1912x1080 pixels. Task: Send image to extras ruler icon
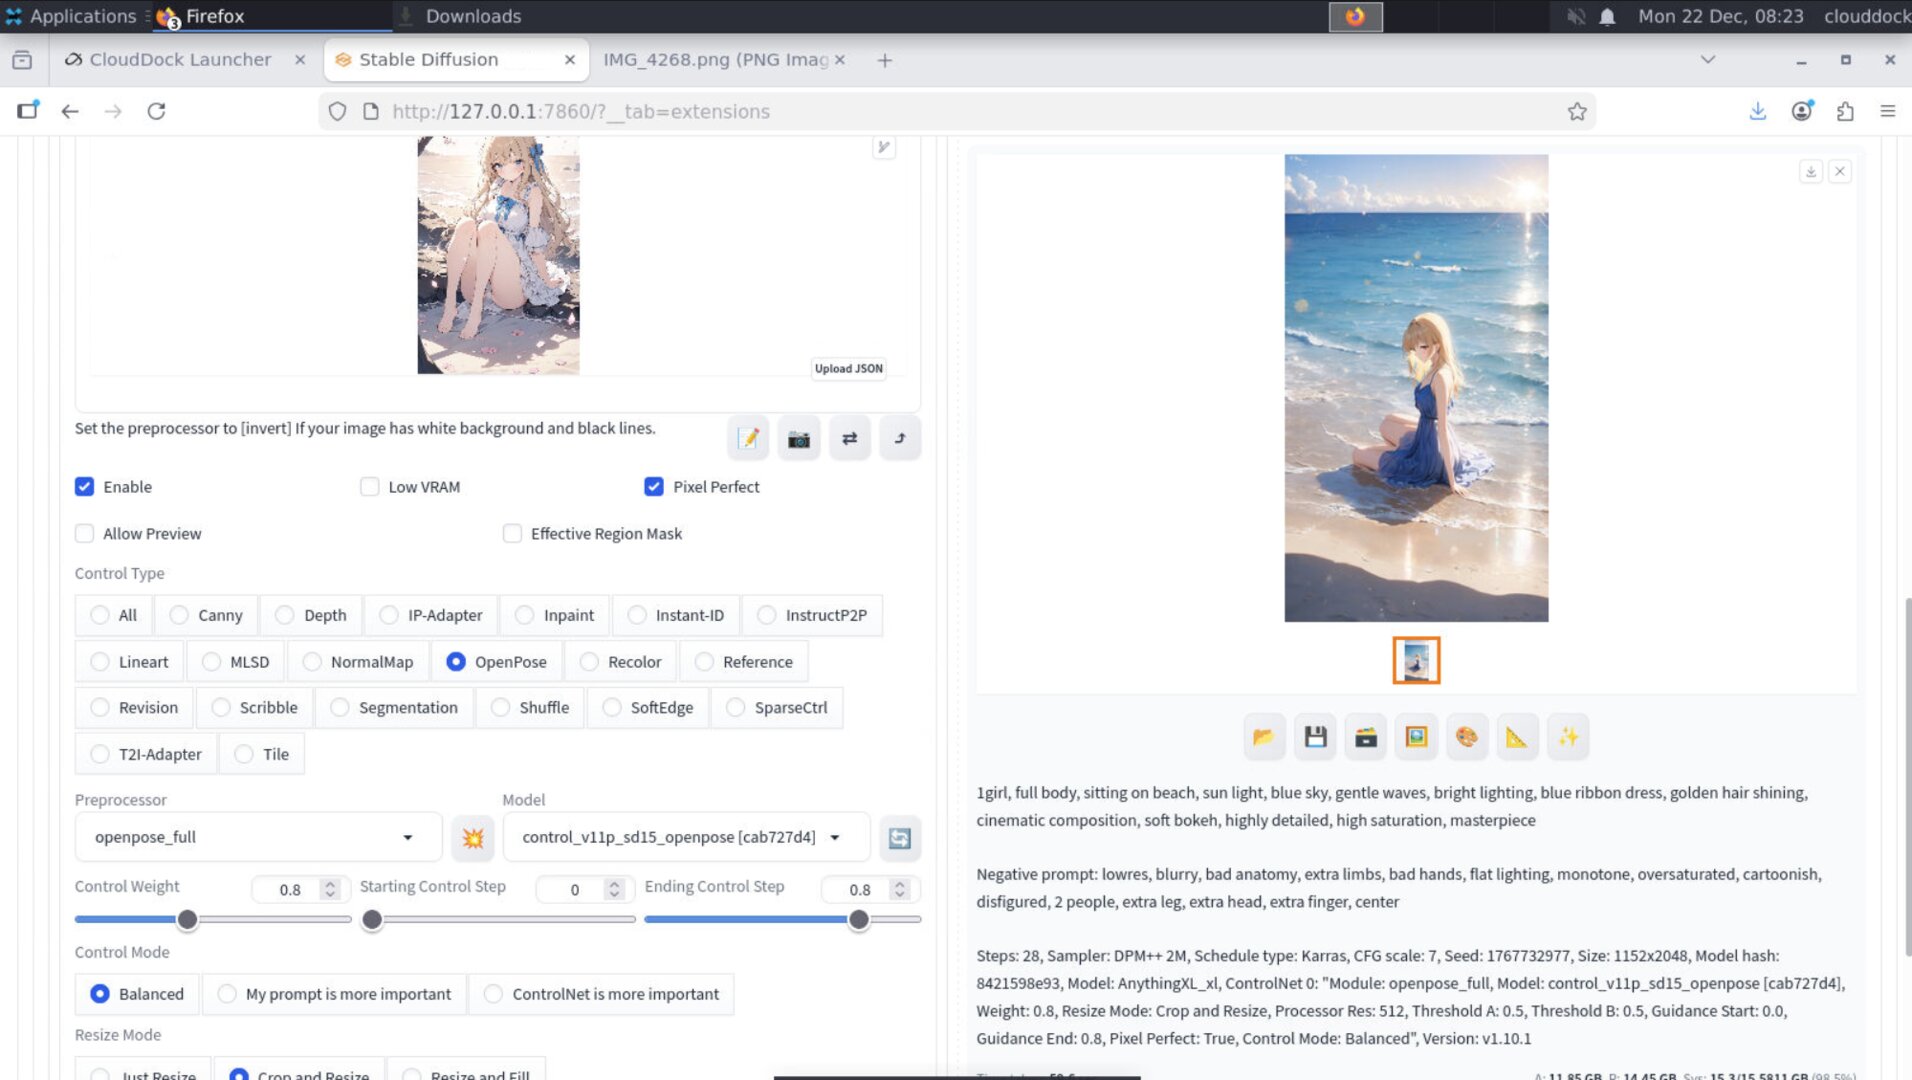tap(1517, 738)
